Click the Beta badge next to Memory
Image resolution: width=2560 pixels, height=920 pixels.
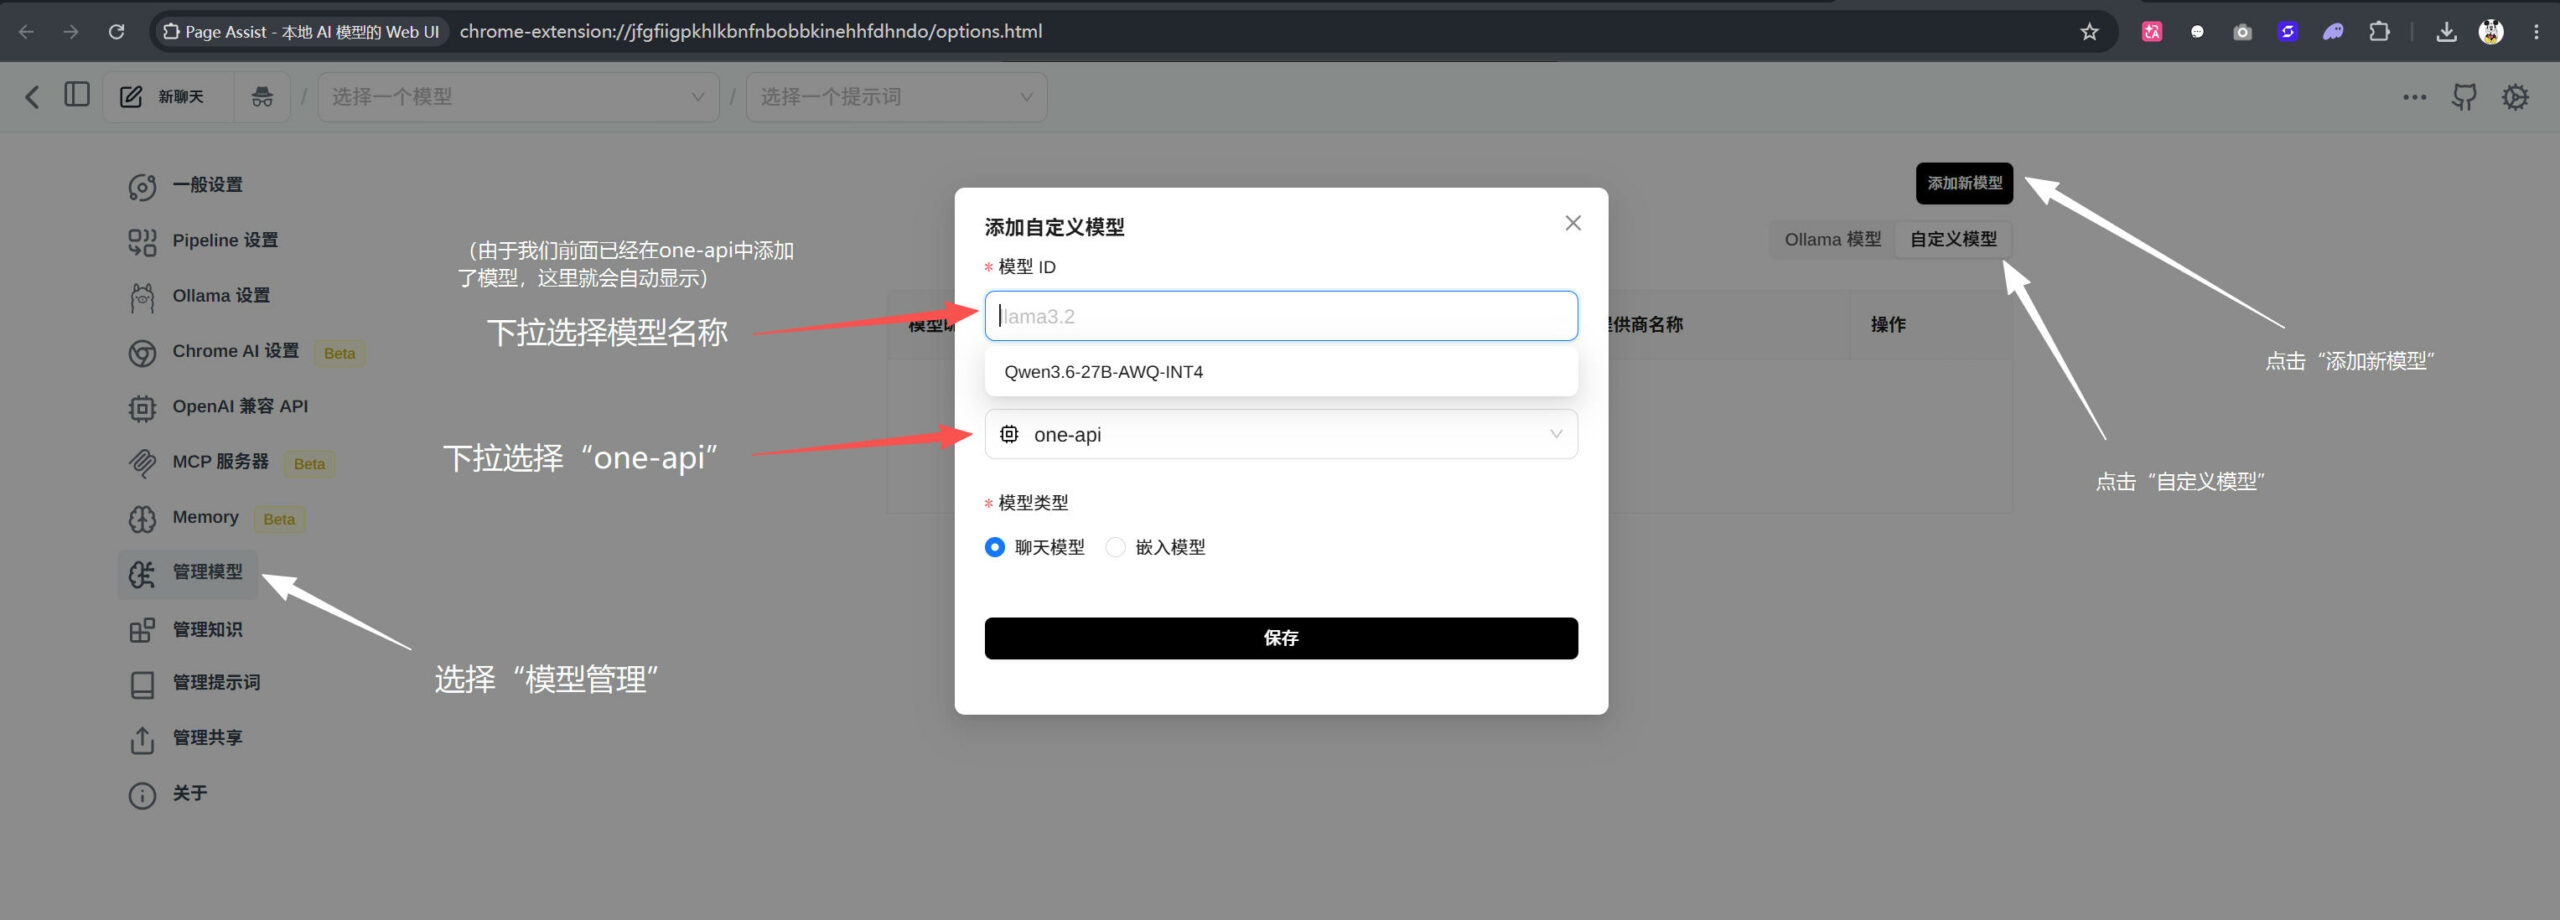(x=279, y=519)
